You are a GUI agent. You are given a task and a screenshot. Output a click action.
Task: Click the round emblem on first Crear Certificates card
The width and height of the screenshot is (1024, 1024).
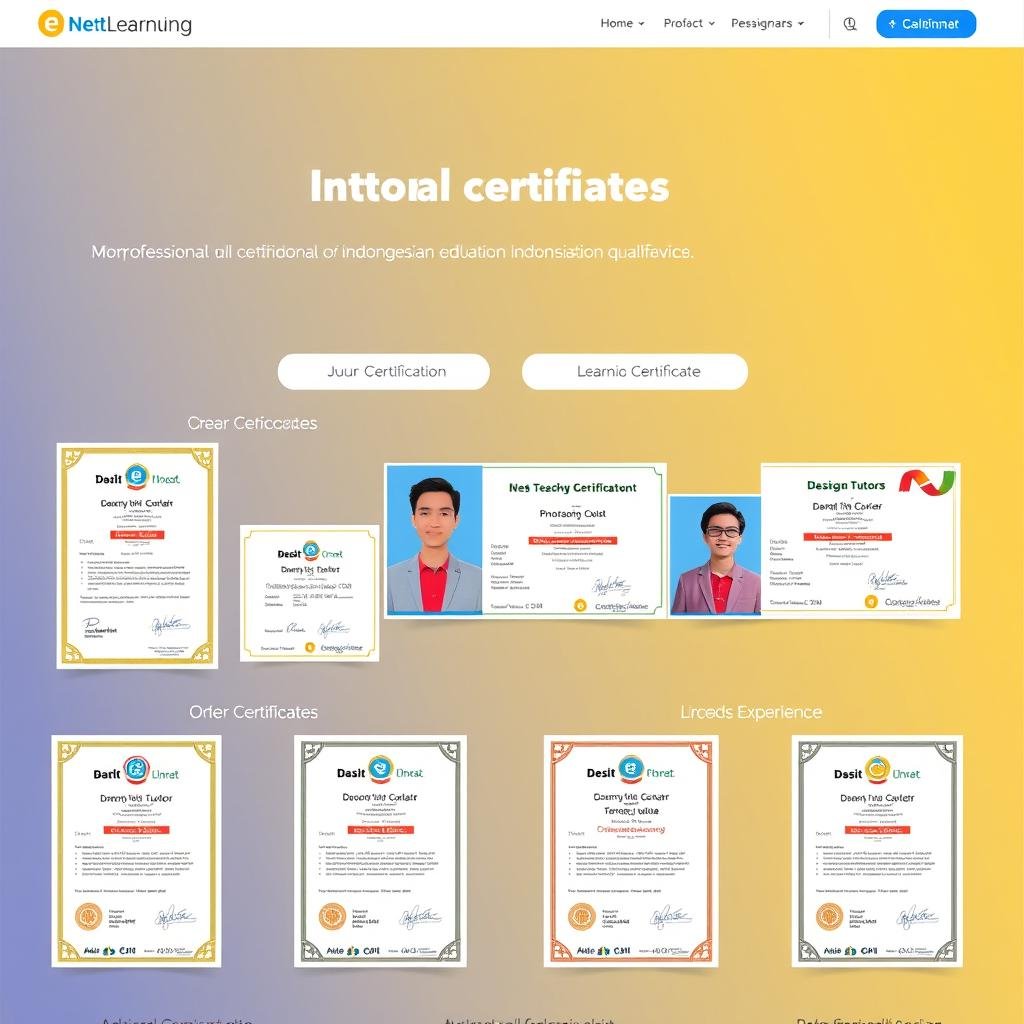click(137, 478)
